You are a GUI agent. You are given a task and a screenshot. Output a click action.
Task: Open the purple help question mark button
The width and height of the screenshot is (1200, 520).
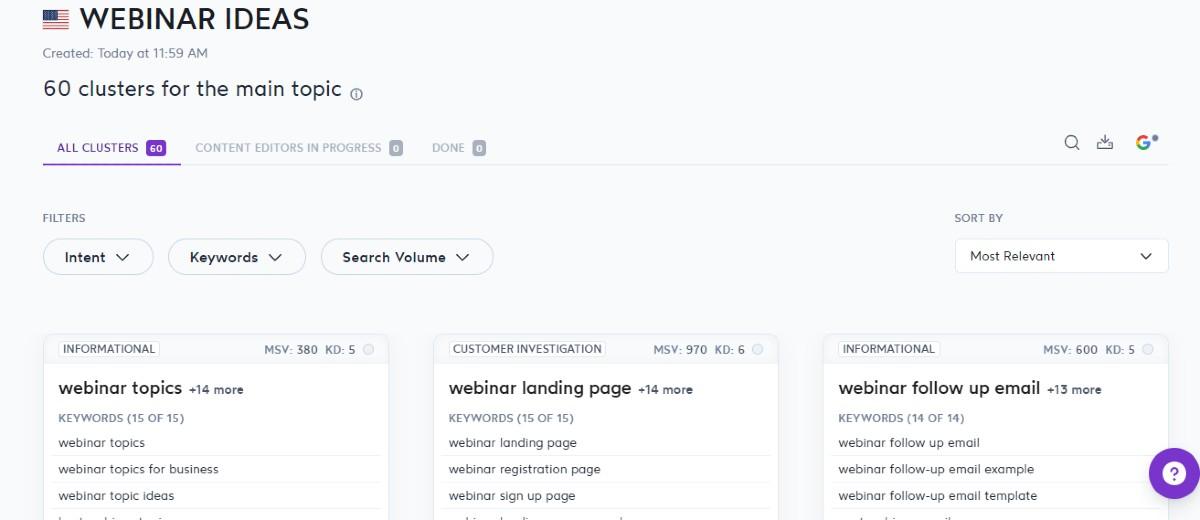point(1173,473)
